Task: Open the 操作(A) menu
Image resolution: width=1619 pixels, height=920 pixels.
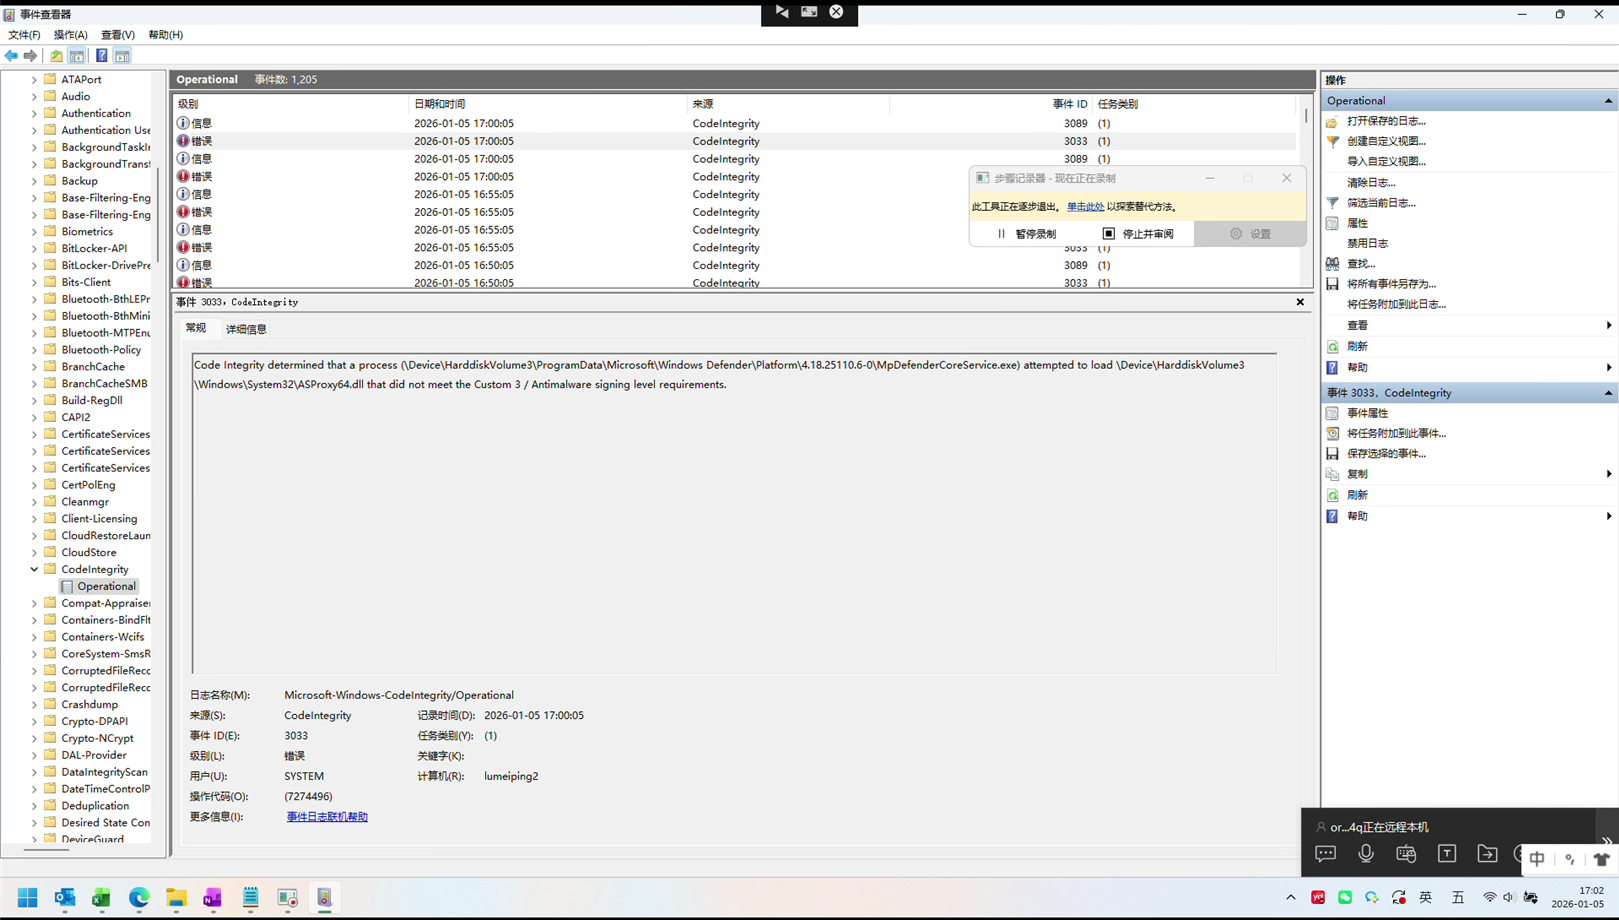Action: click(x=71, y=35)
